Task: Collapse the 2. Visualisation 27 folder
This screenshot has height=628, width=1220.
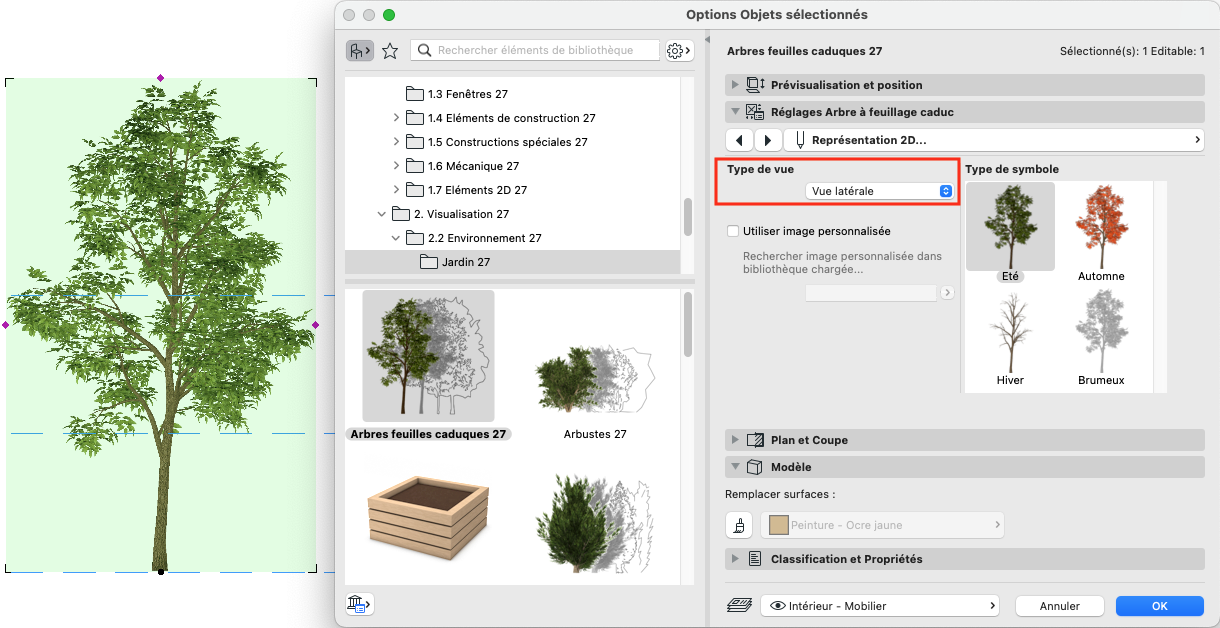Action: click(381, 214)
